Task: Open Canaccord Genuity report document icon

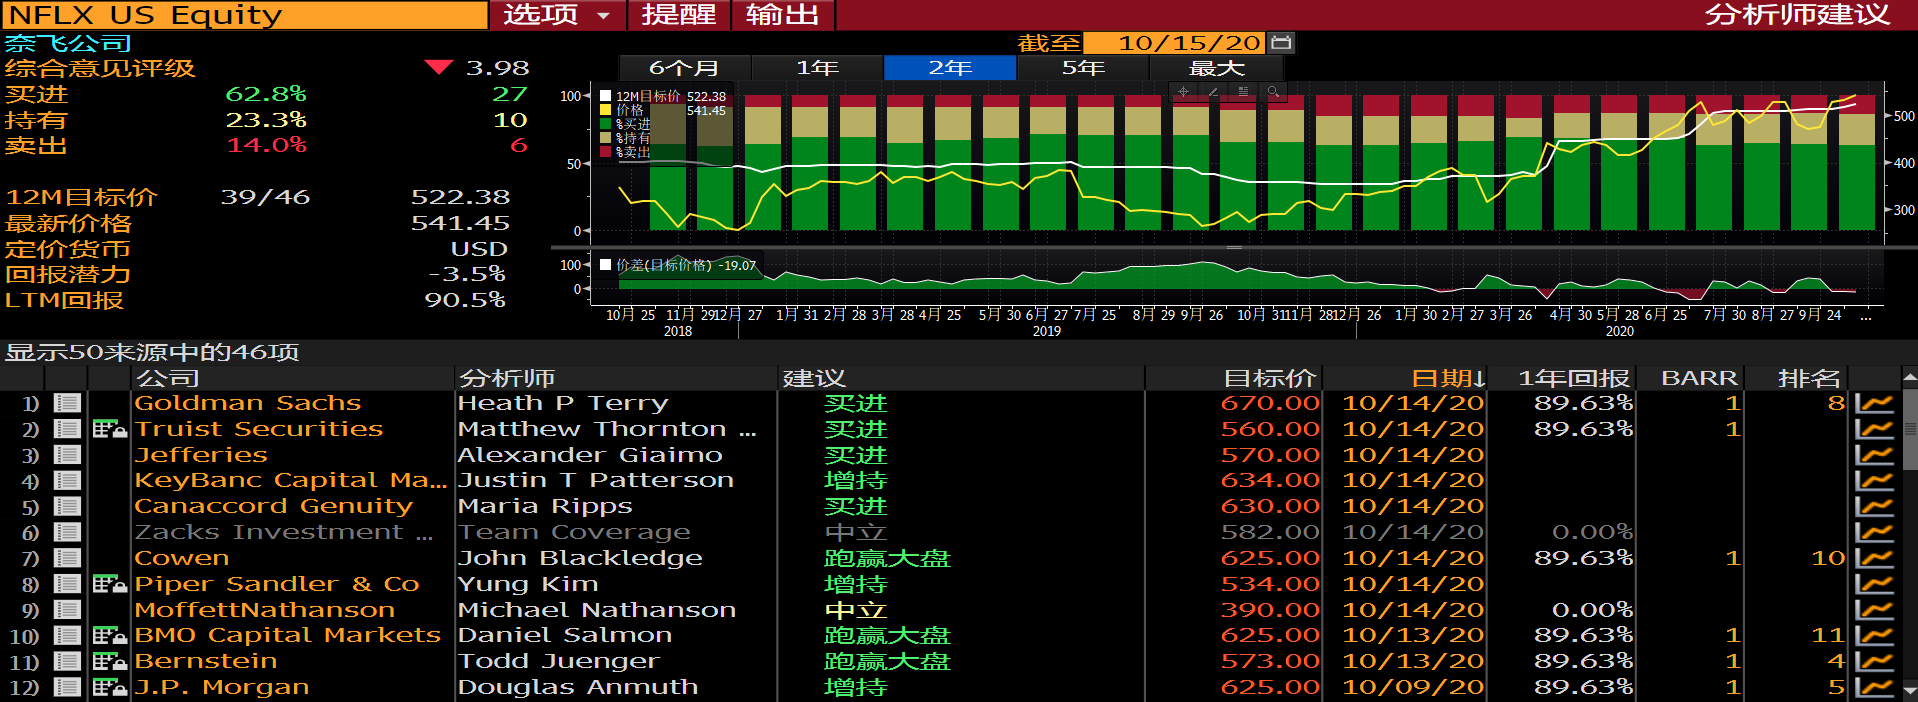Action: coord(68,507)
